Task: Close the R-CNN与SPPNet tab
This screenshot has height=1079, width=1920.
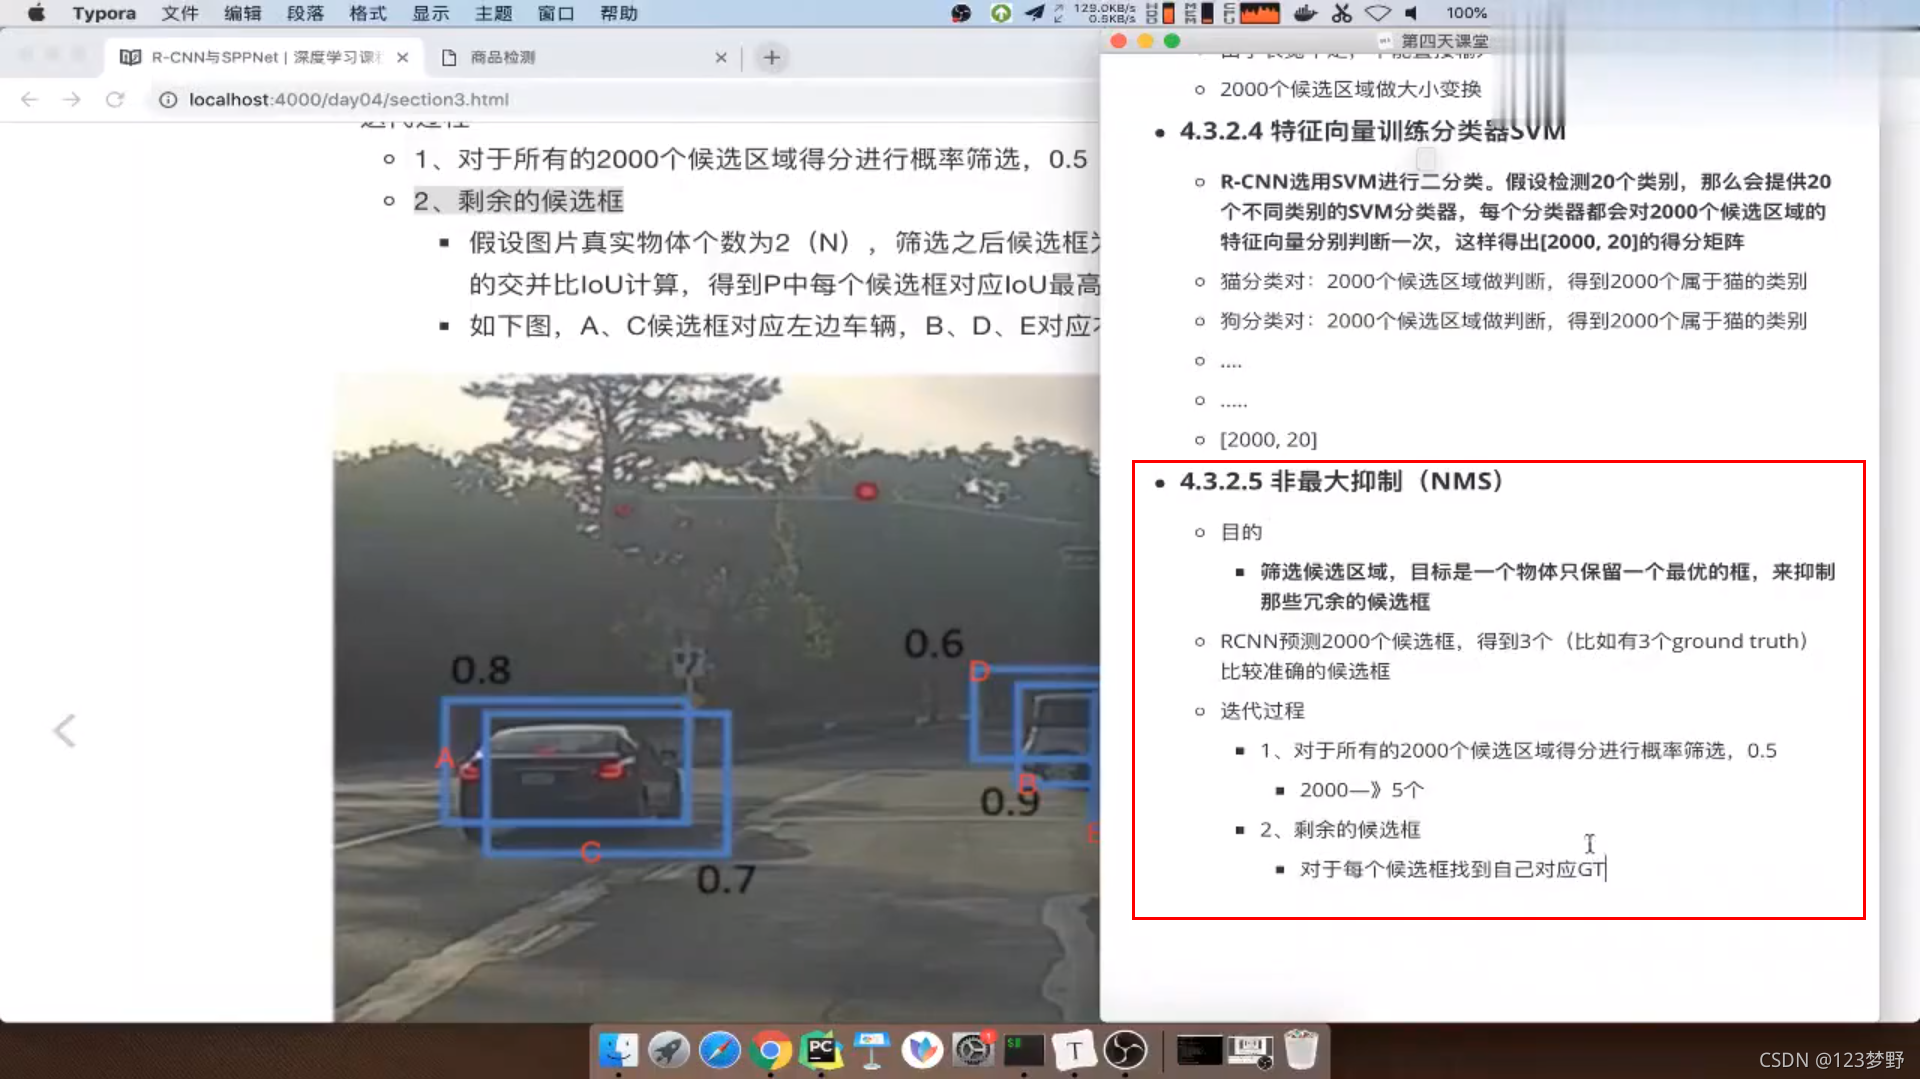Action: point(402,57)
